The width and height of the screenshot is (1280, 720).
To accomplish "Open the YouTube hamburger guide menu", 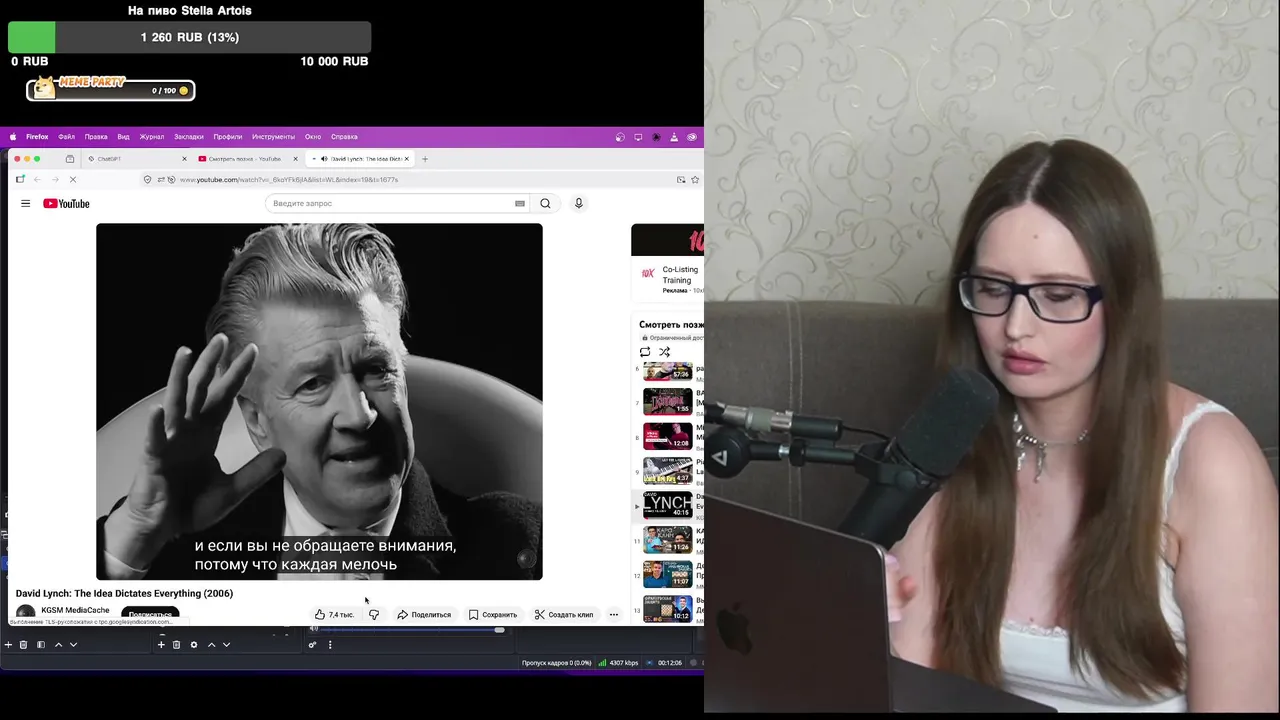I will pyautogui.click(x=26, y=203).
